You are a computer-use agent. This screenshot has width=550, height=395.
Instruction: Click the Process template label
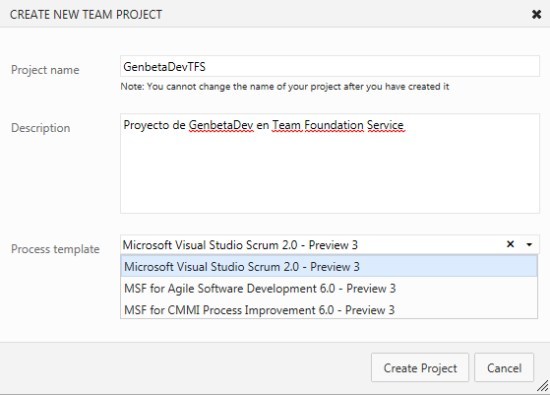click(x=55, y=249)
